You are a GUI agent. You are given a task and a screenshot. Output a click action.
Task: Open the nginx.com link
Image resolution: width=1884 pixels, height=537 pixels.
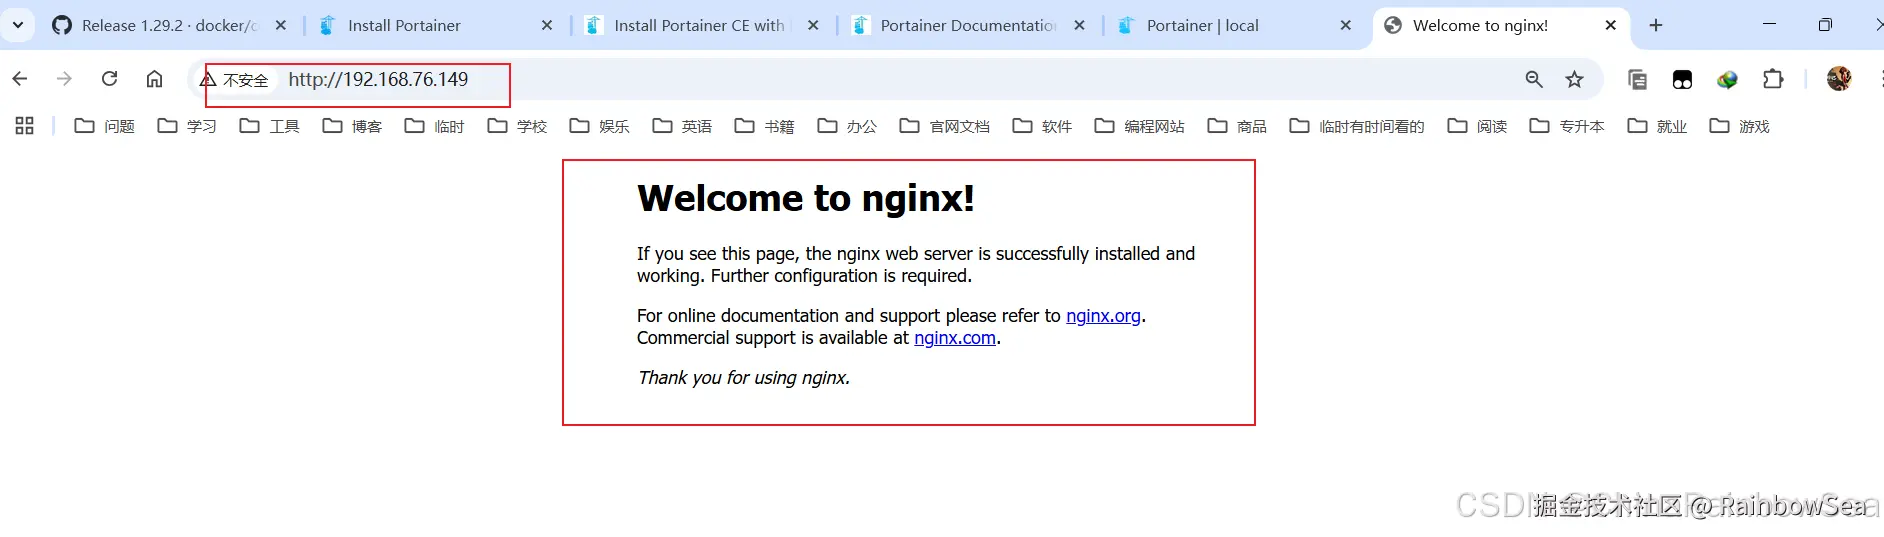955,338
